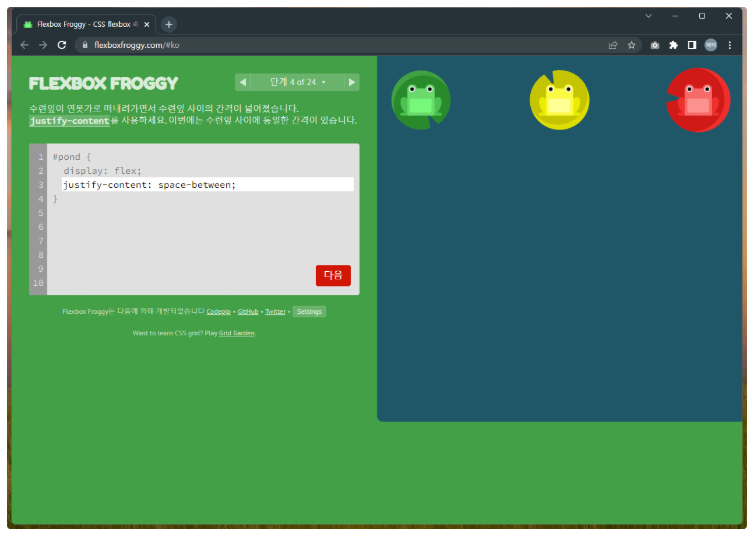Toggle the browser side panel icon
The height and width of the screenshot is (533, 751).
click(x=692, y=45)
